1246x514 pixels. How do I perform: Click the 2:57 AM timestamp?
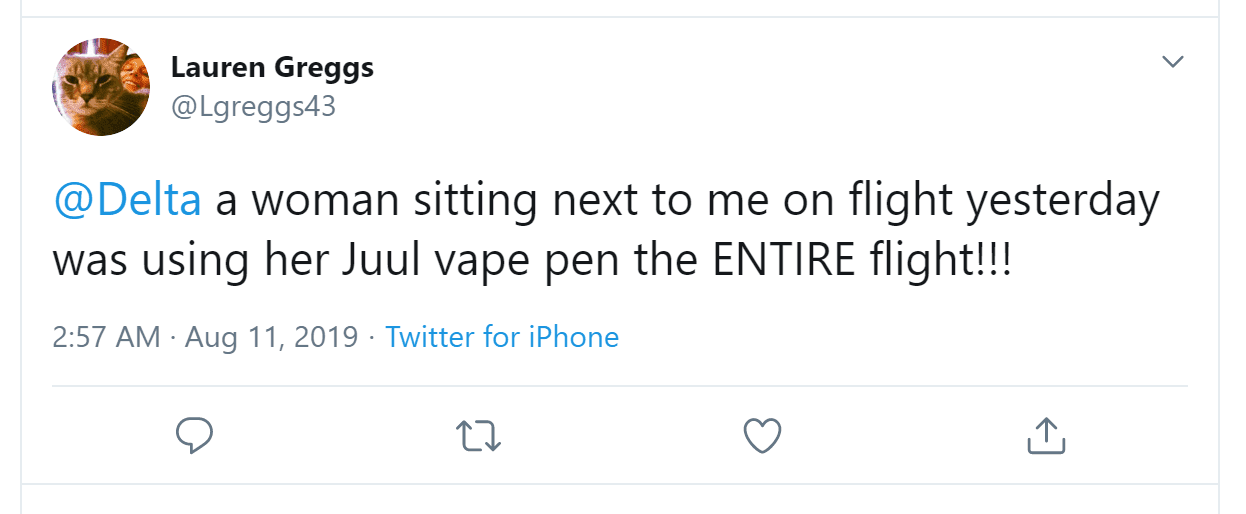(106, 337)
